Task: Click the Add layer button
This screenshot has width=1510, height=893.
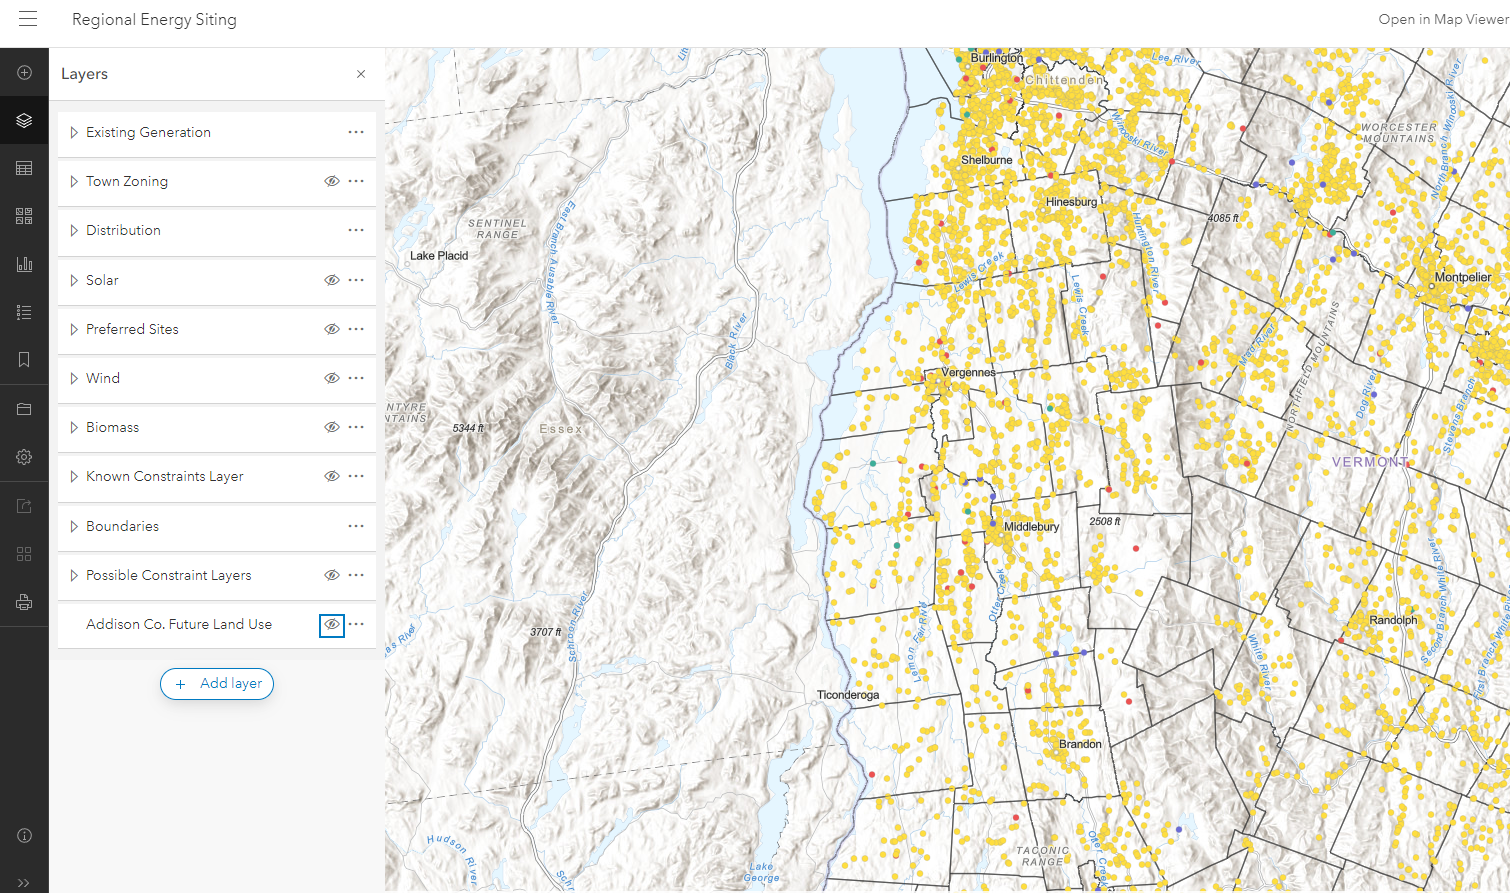Action: tap(216, 684)
